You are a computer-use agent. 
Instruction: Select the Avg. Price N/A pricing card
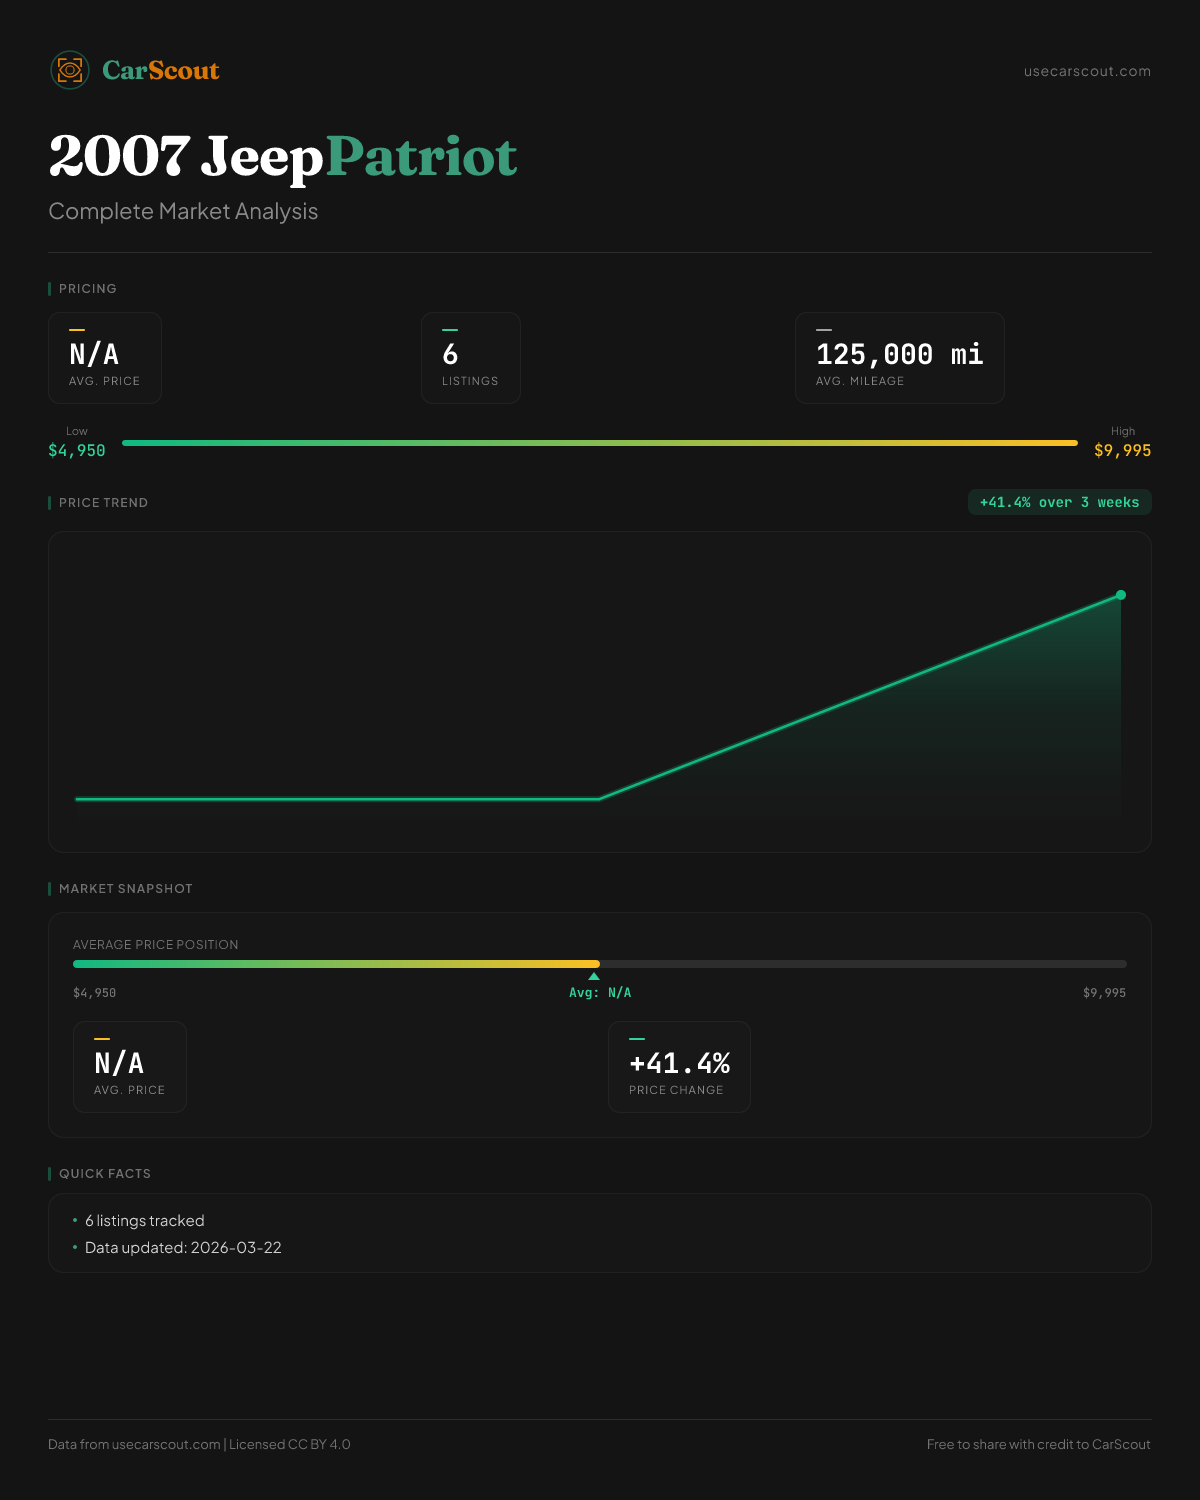(x=105, y=358)
